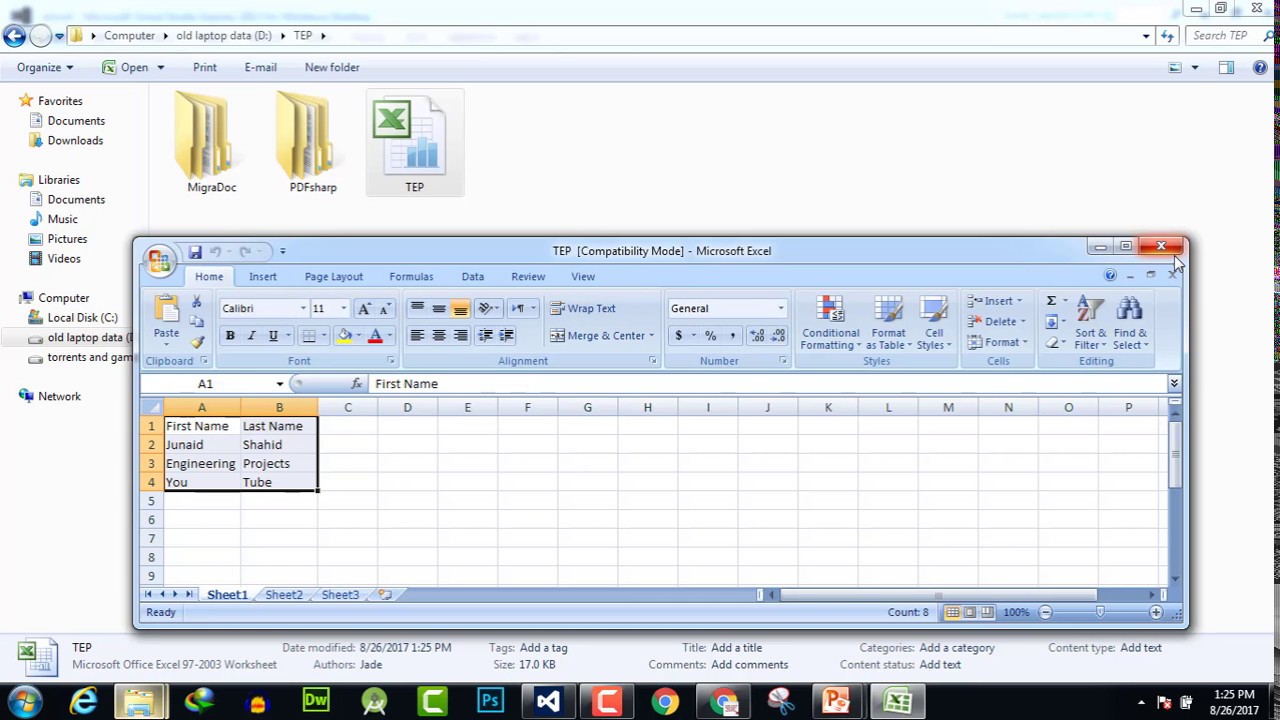Click Insert cells button
This screenshot has width=1280, height=720.
(995, 301)
